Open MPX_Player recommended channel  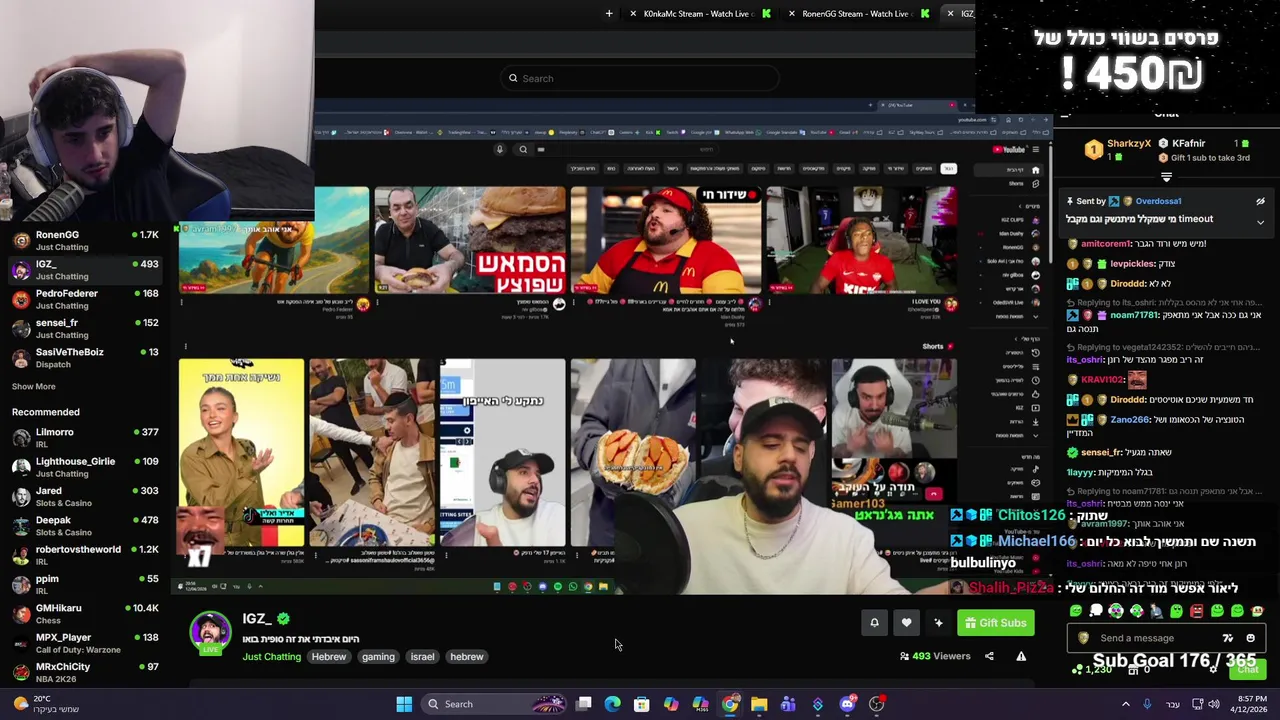pos(85,643)
